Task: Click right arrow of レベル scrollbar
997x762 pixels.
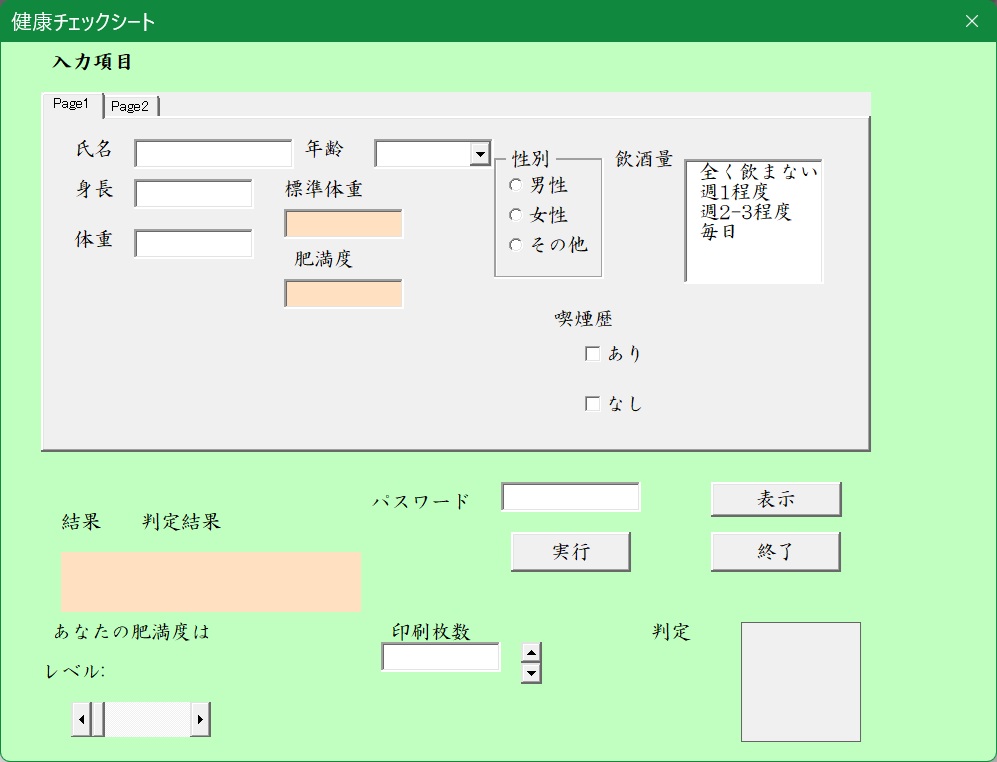Action: point(200,719)
